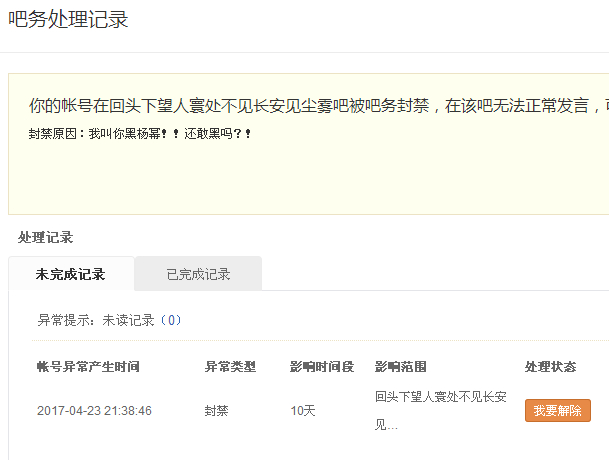Click the 吧务处理记录 page title
Screen dimensions: 609x460
[68, 20]
